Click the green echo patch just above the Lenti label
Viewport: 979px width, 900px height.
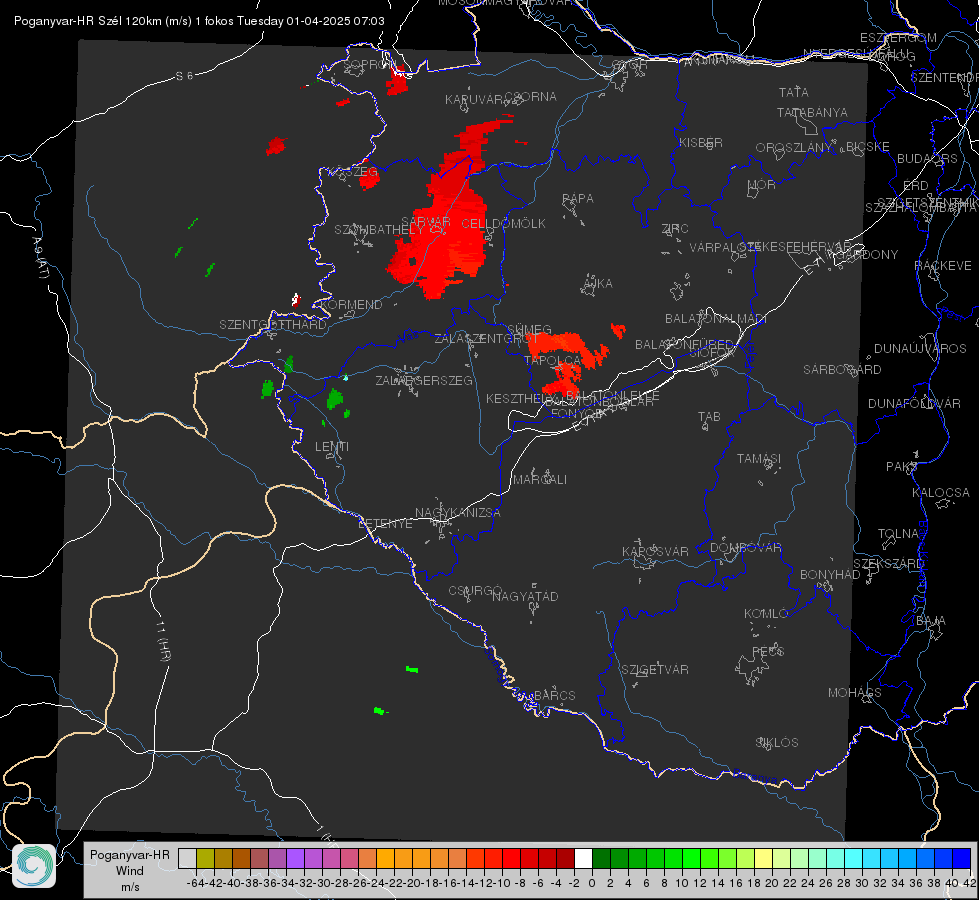point(335,398)
